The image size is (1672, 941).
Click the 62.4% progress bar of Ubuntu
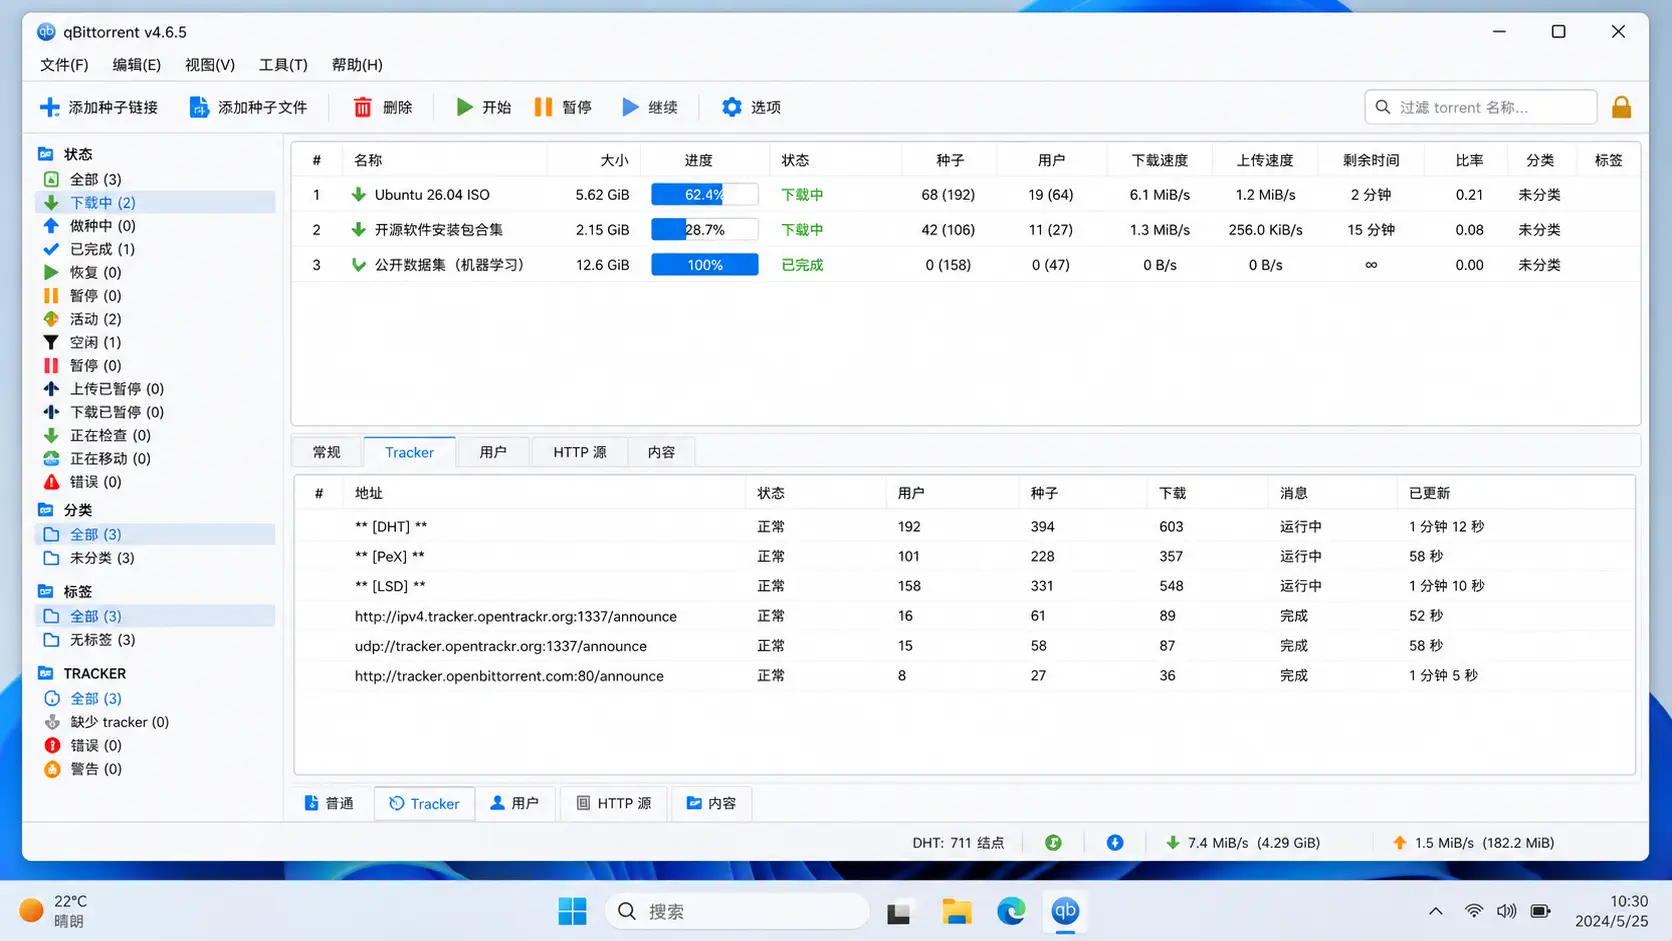704,195
